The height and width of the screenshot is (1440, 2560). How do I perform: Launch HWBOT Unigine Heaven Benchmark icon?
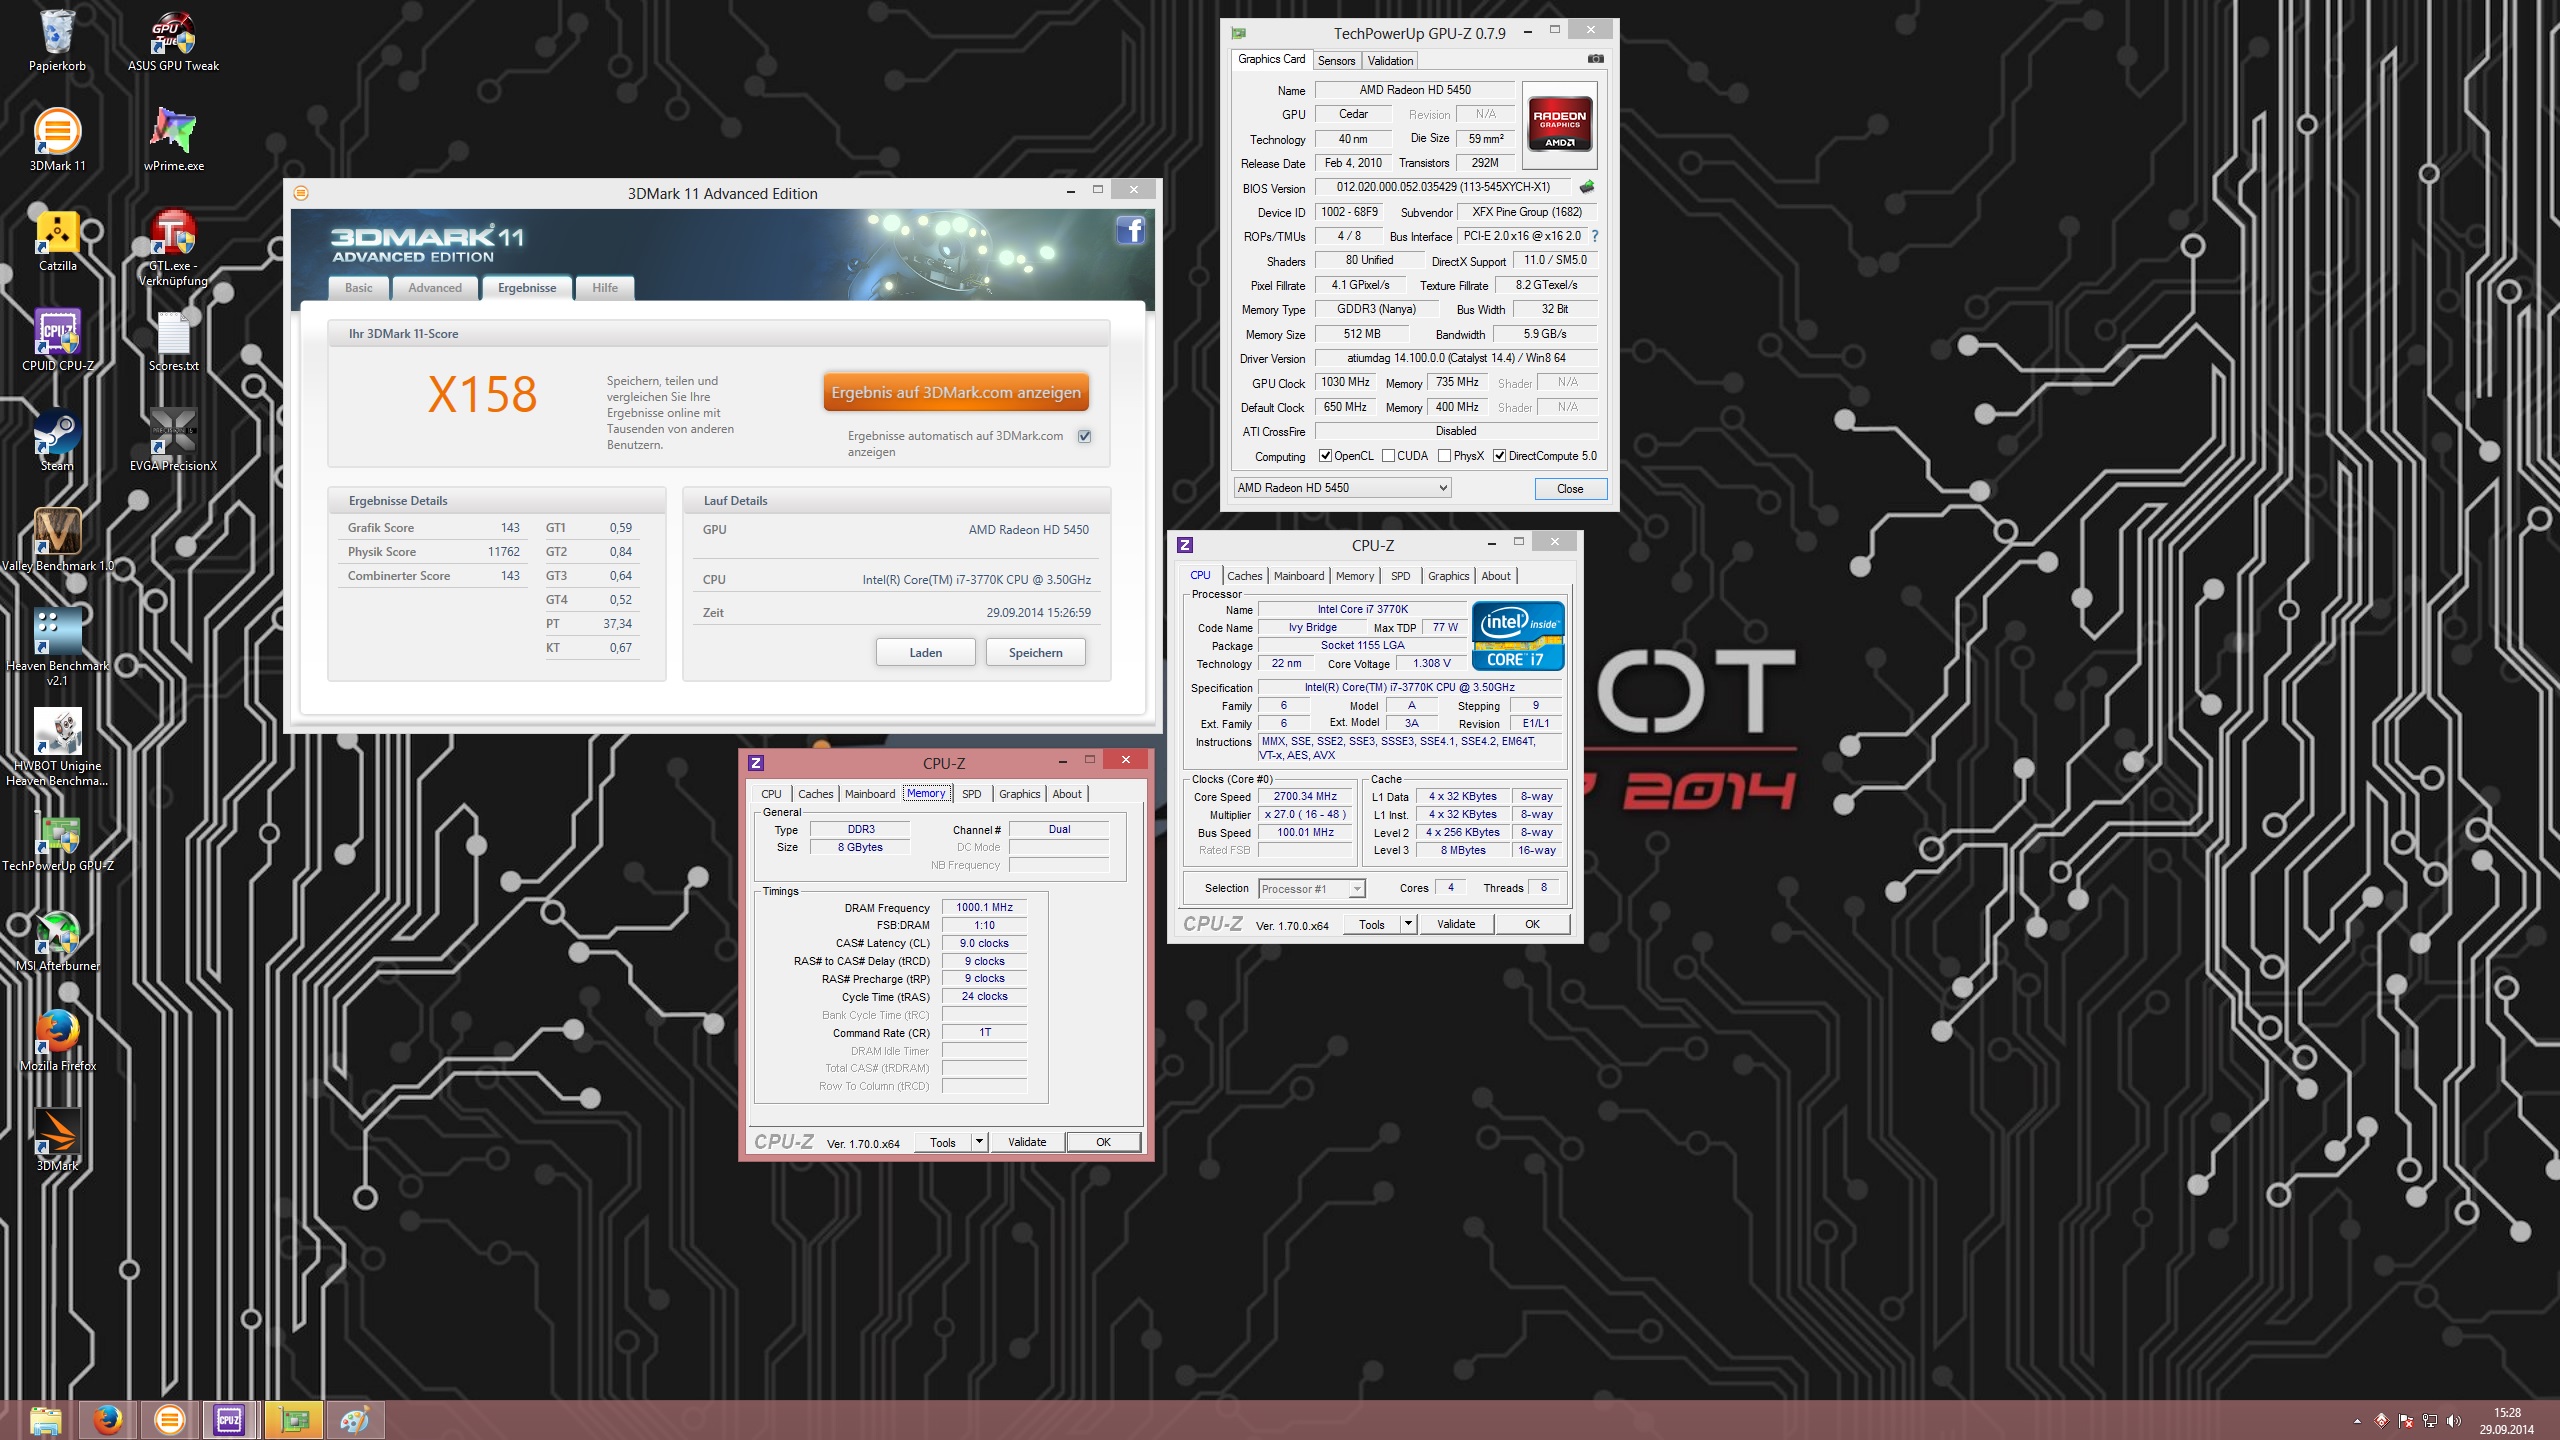[57, 747]
